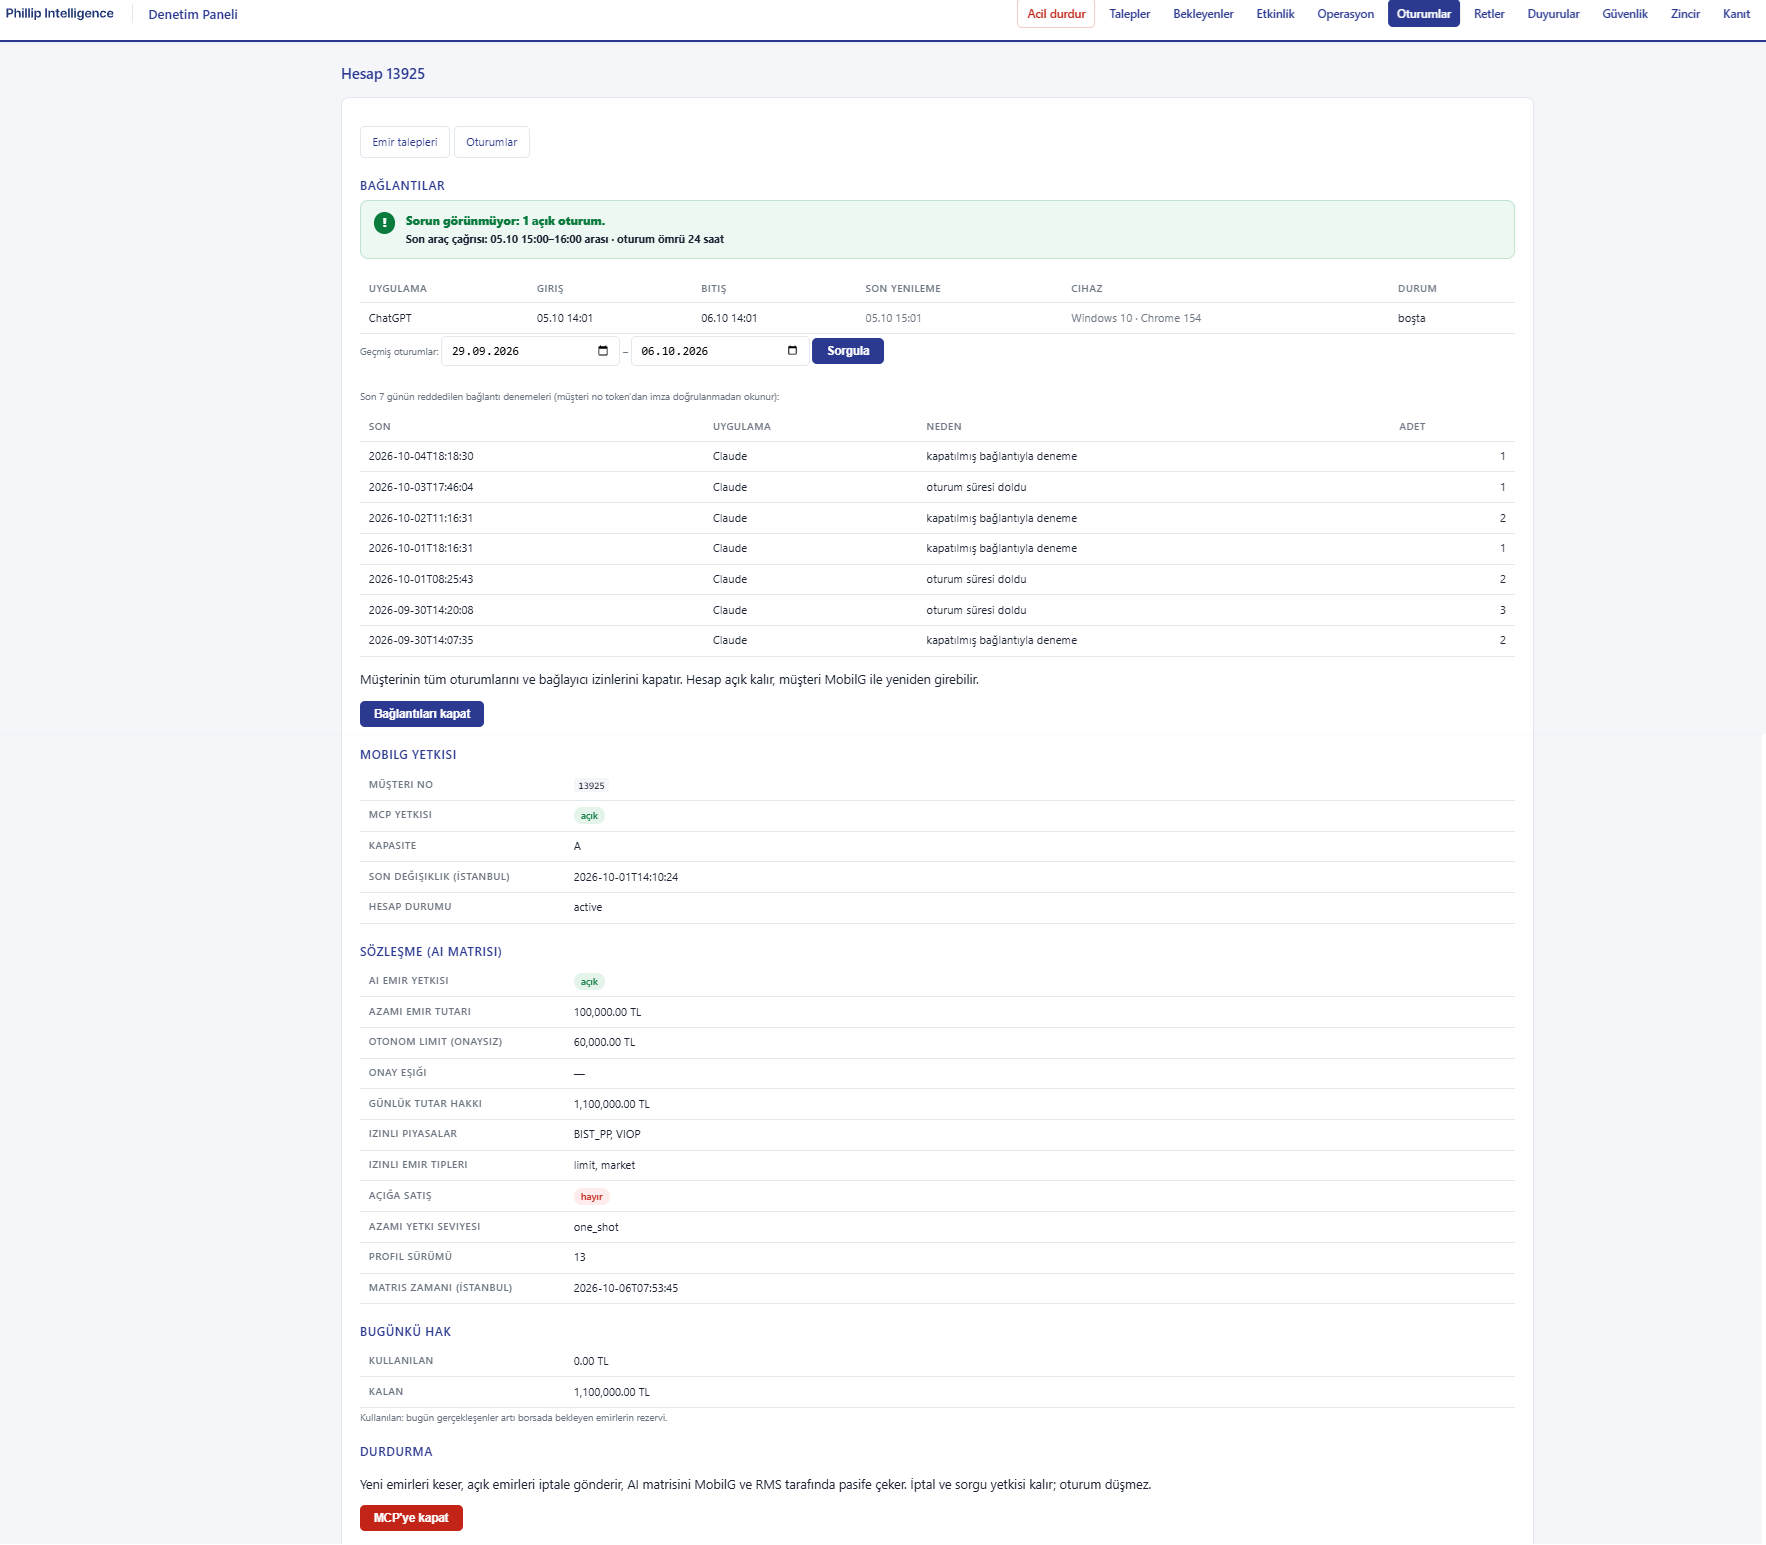This screenshot has height=1545, width=1766.
Task: Open the Kanıt nav item
Action: [1736, 14]
